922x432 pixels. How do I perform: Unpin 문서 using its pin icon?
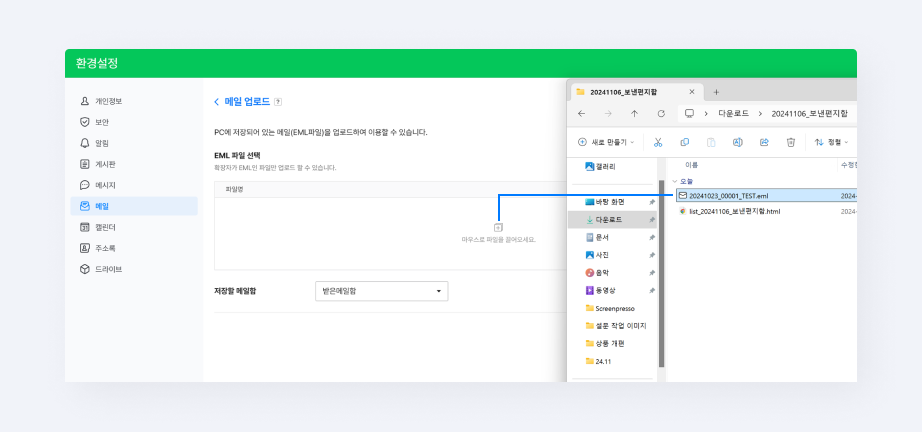pyautogui.click(x=652, y=237)
